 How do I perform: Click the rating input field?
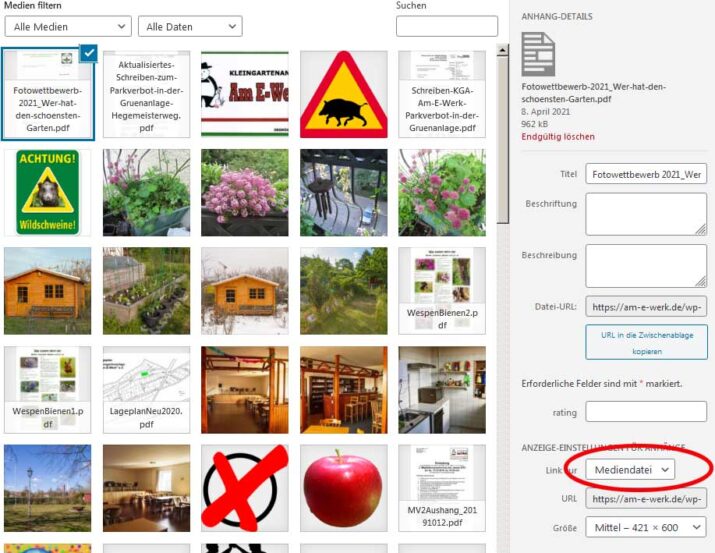[x=646, y=412]
